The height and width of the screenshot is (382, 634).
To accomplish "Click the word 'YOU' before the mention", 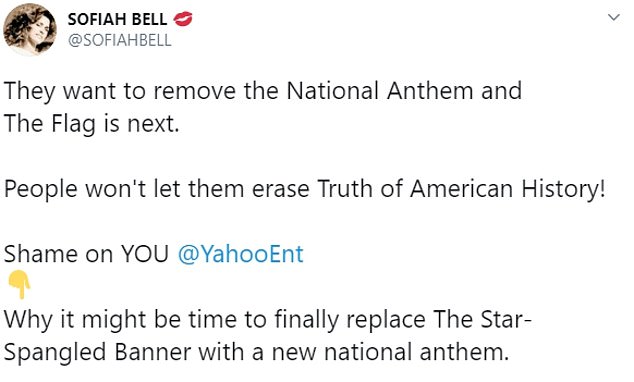I will click(x=145, y=254).
